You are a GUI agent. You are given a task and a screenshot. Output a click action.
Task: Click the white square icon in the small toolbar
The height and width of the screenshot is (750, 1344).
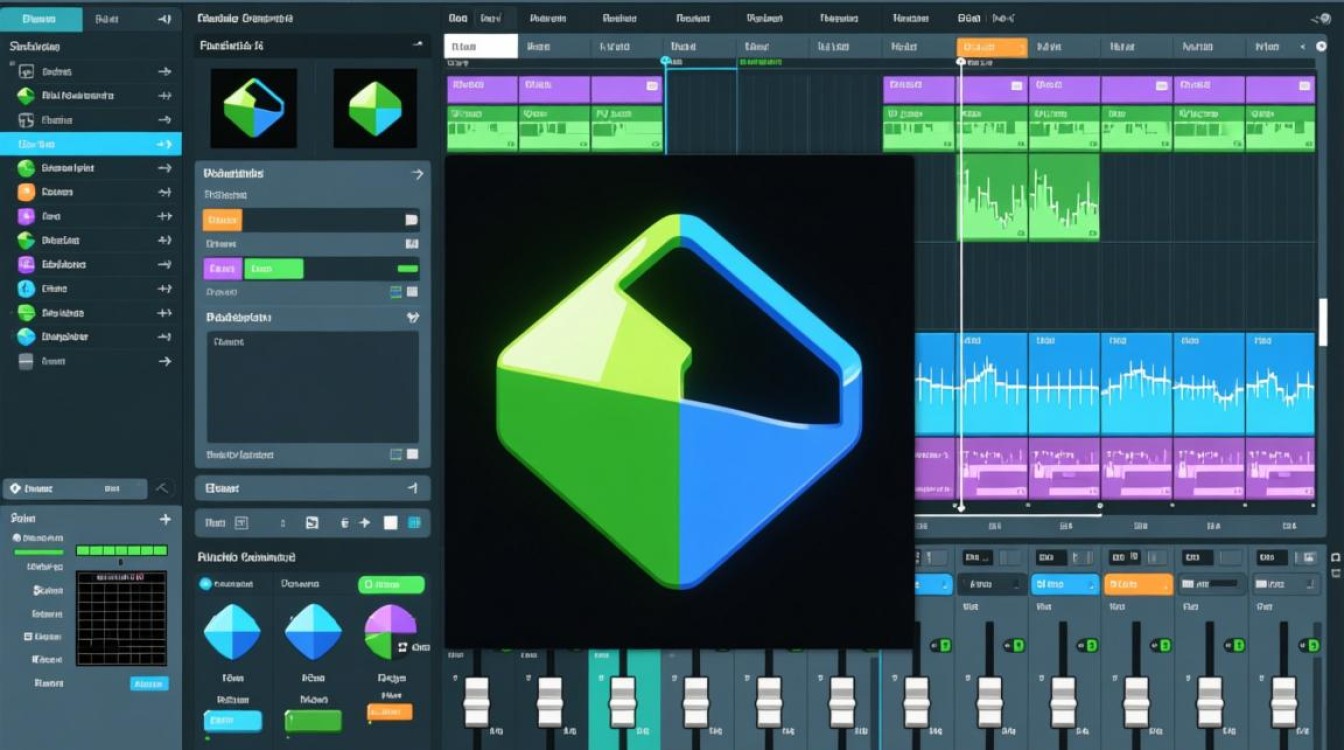tap(390, 522)
